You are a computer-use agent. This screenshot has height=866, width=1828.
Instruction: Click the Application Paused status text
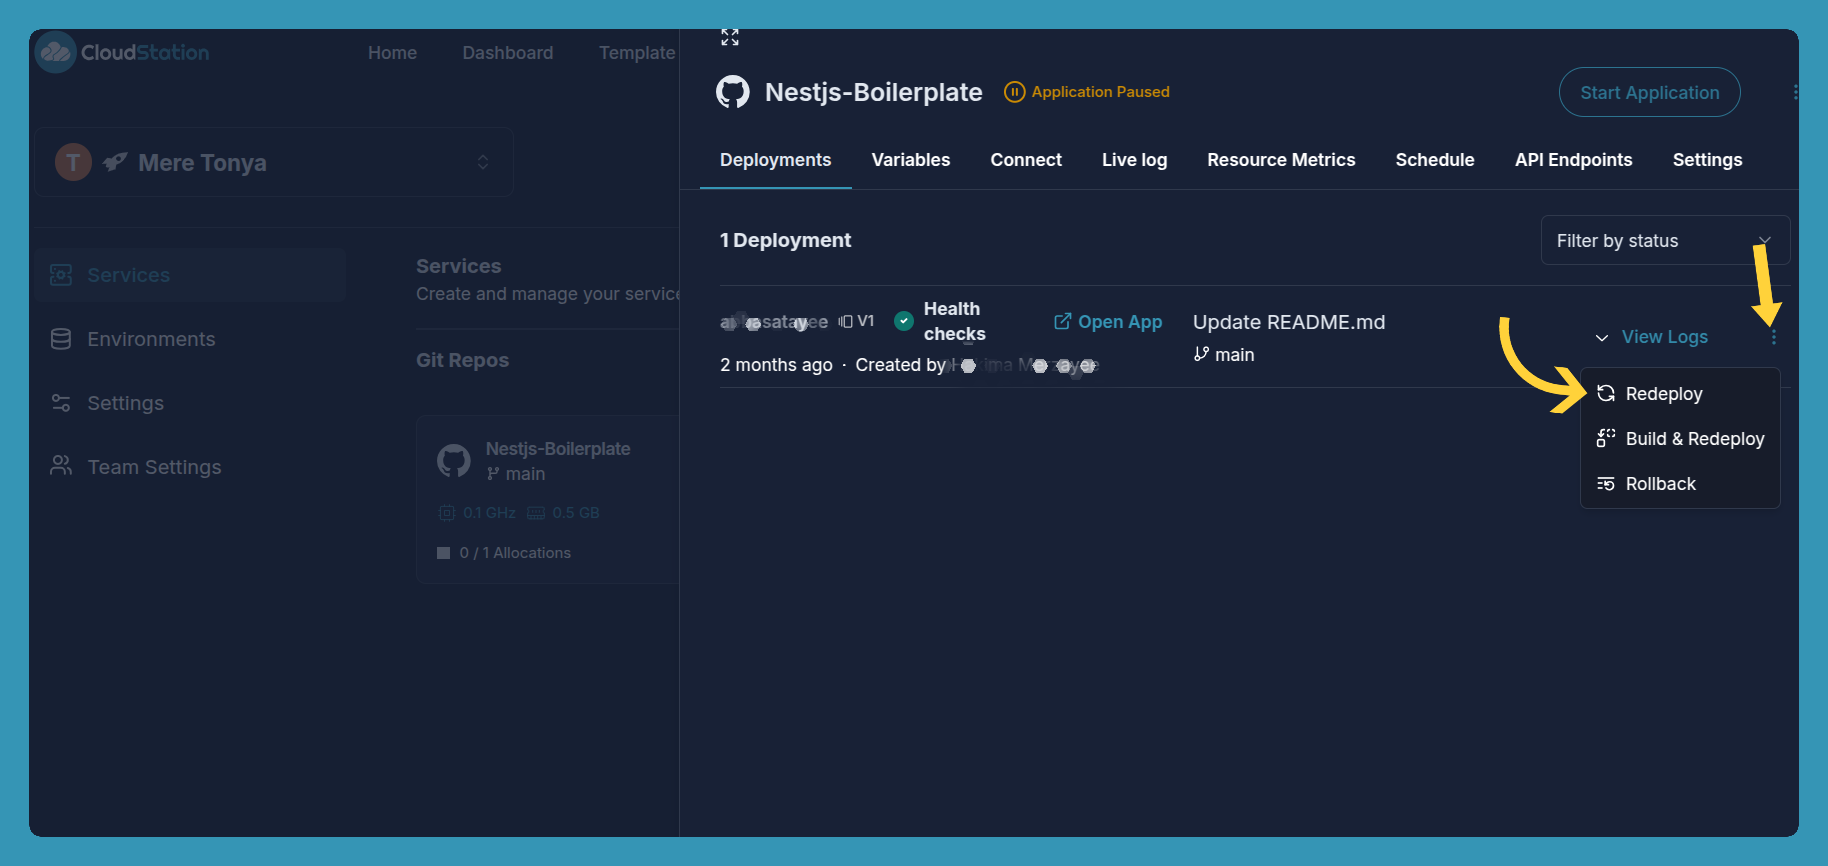point(1100,92)
